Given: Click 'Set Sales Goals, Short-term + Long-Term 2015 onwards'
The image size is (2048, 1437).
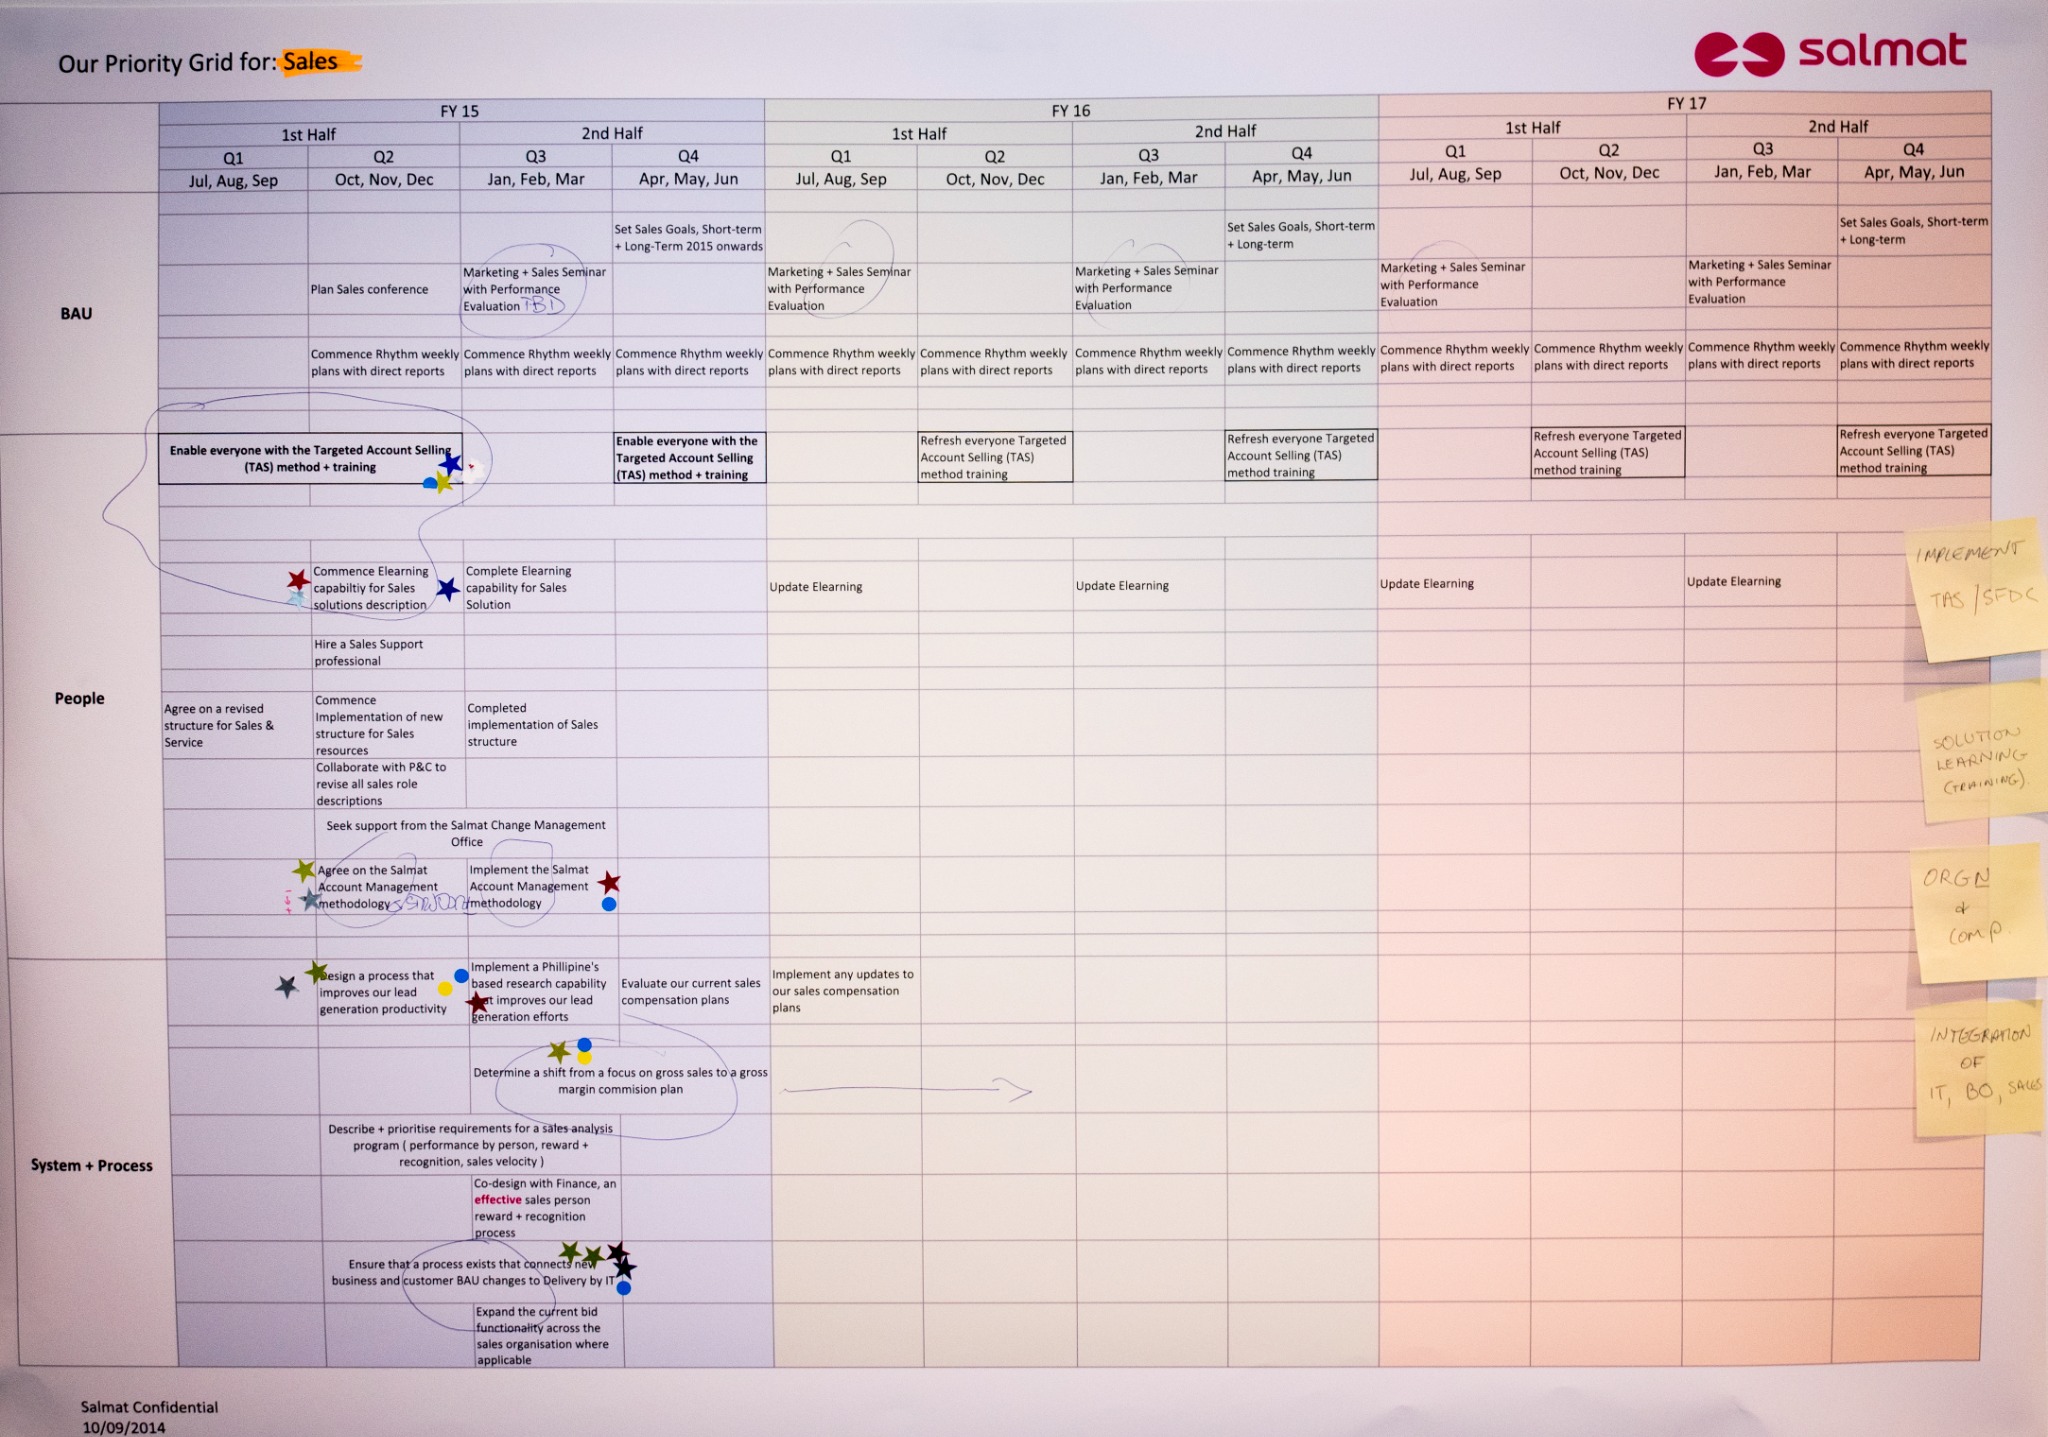Looking at the screenshot, I should [x=688, y=237].
